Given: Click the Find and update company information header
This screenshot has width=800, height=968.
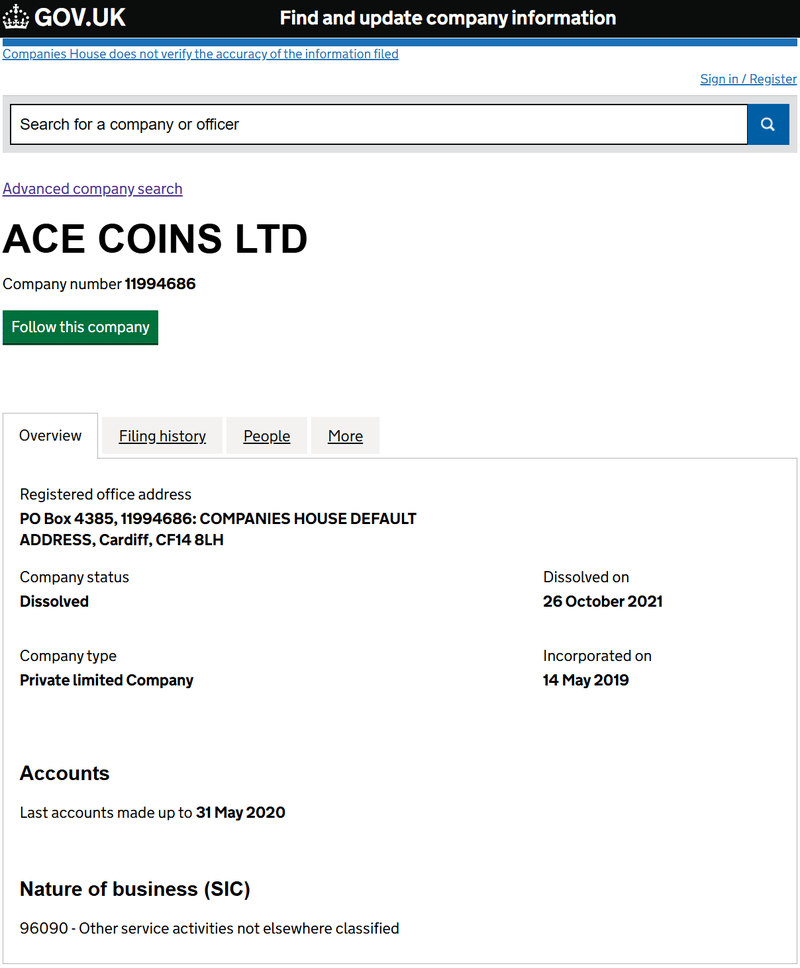Looking at the screenshot, I should click(x=448, y=18).
